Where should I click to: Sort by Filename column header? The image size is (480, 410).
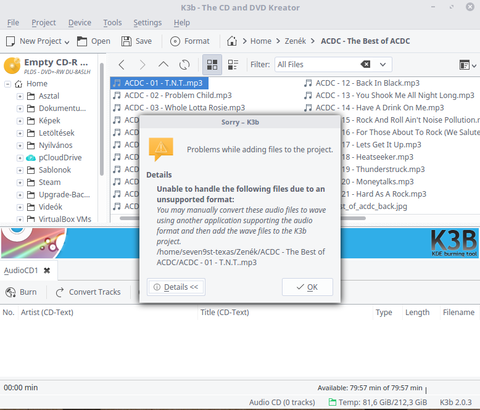click(458, 312)
